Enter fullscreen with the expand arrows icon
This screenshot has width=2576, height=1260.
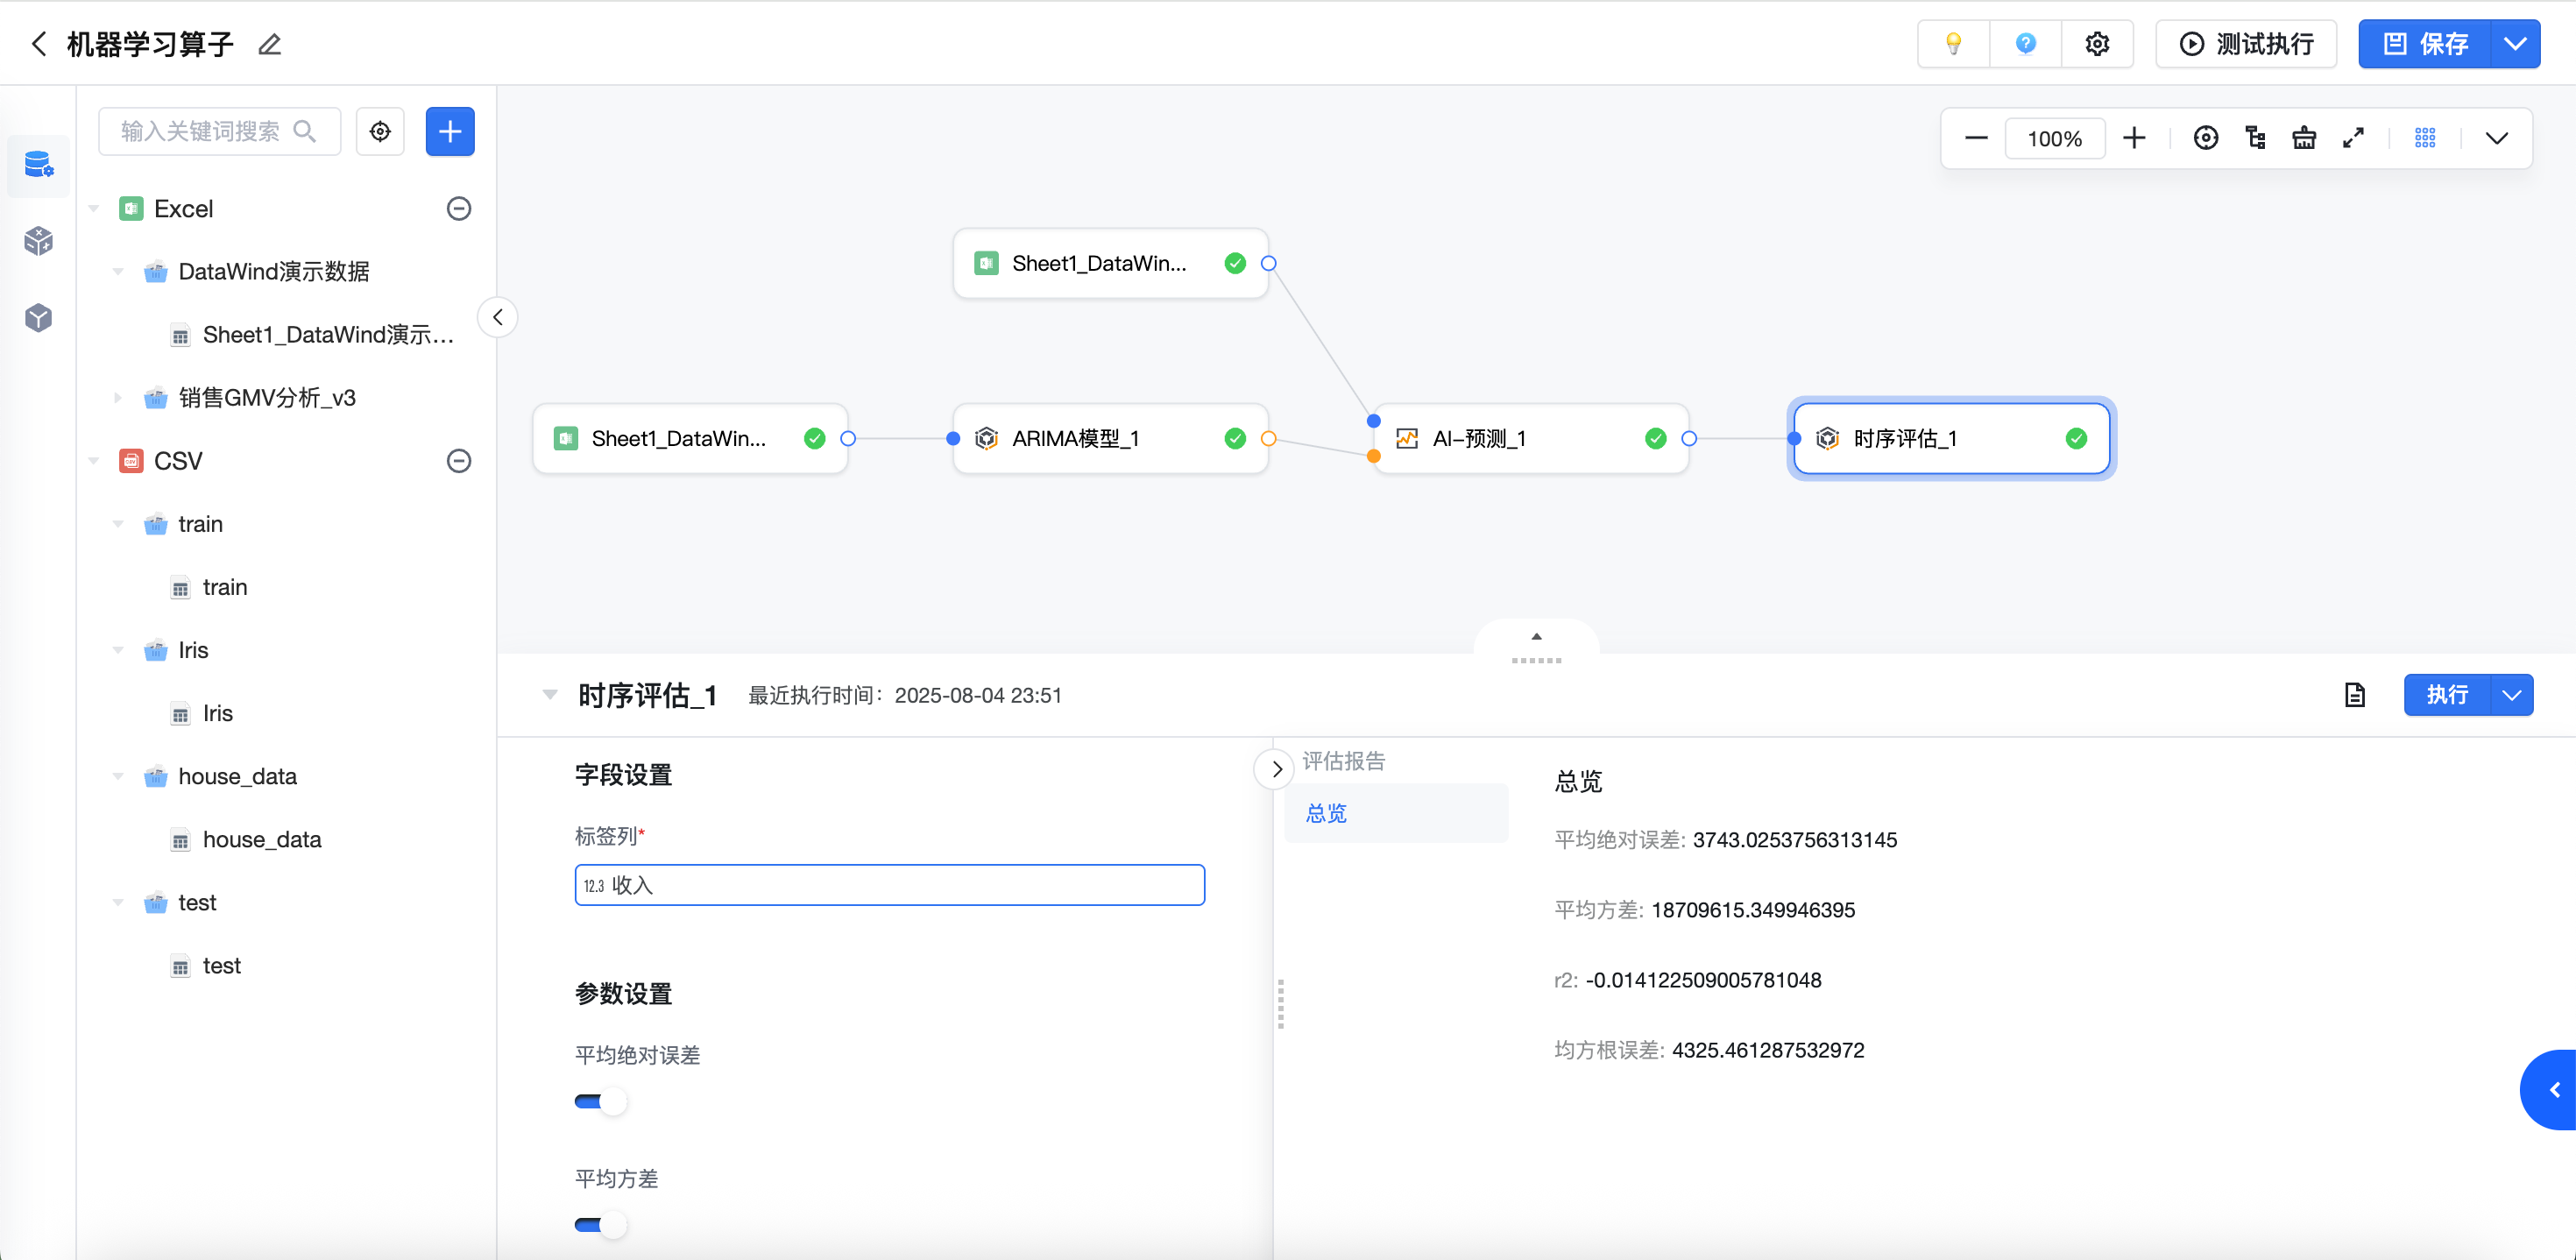coord(2353,138)
